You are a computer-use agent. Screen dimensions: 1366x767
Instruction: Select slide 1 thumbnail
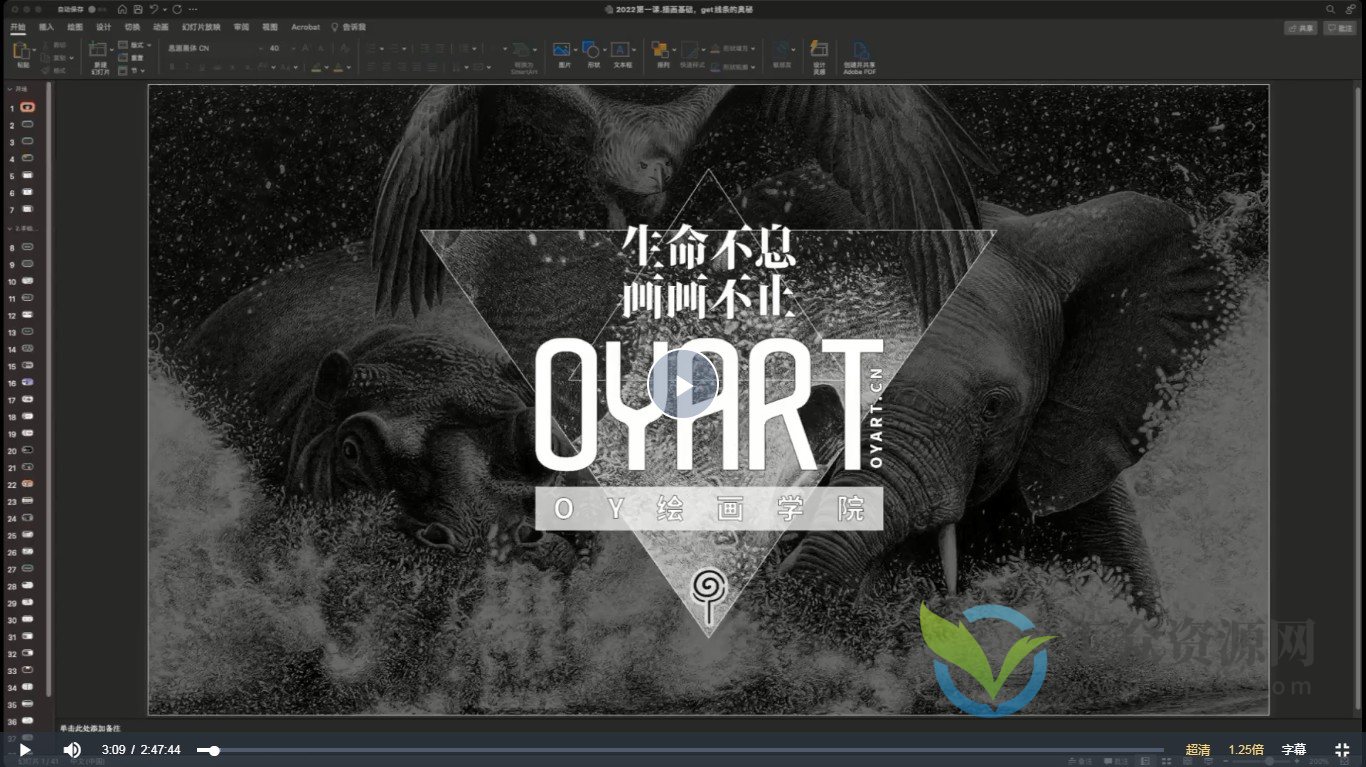pos(28,107)
